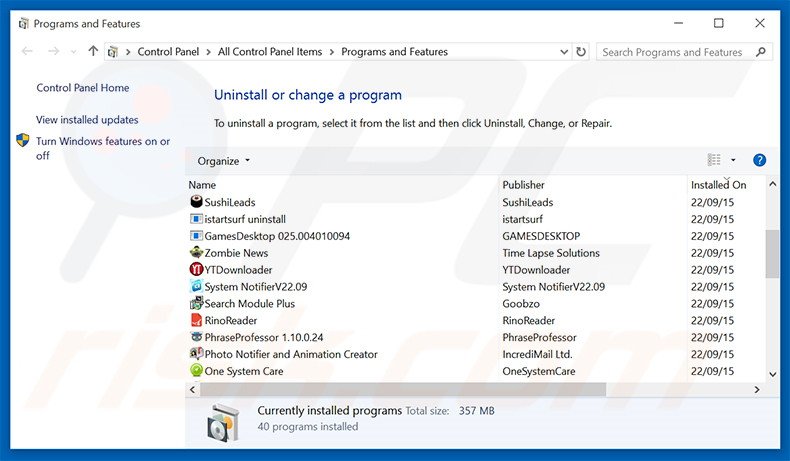790x461 pixels.
Task: Open the Organize dropdown menu
Action: pyautogui.click(x=223, y=161)
